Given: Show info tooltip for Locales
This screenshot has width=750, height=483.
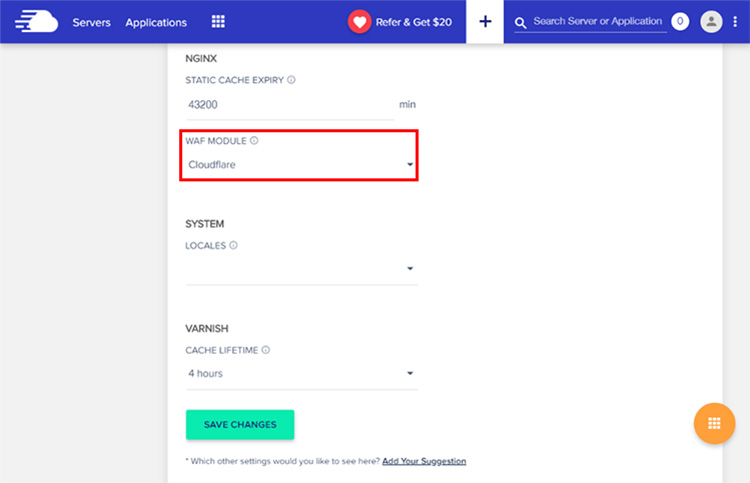Looking at the screenshot, I should click(233, 245).
